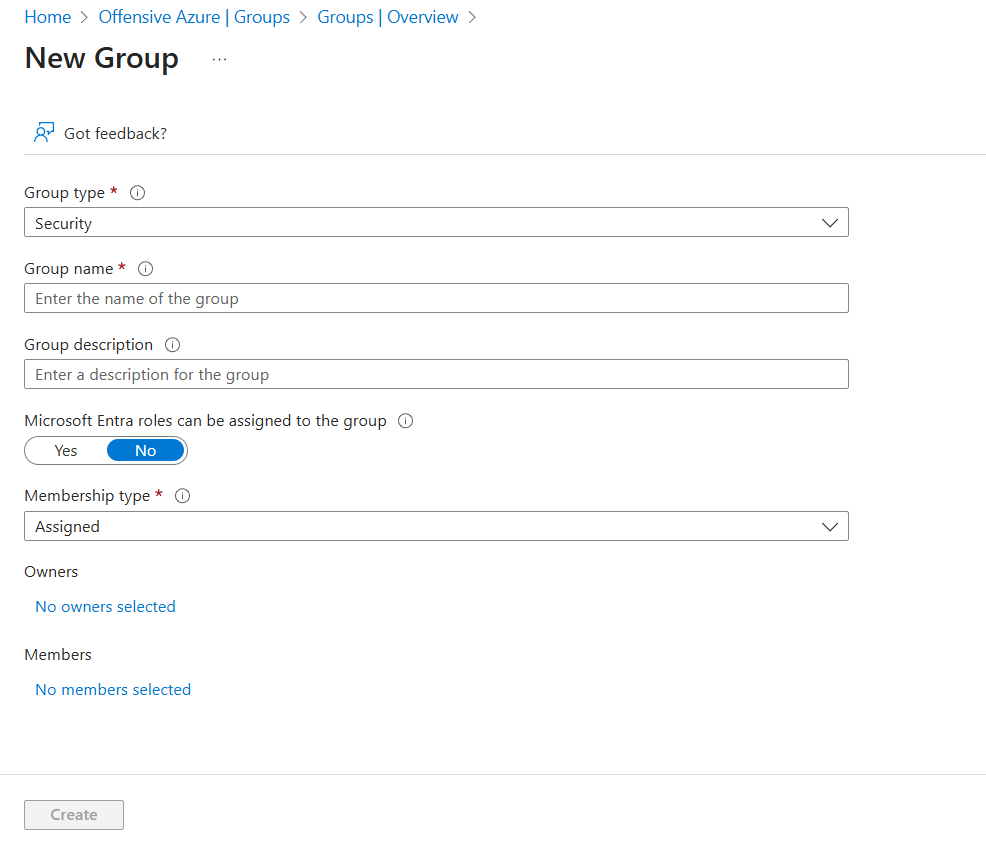Click info icon next to Membership type
The width and height of the screenshot is (986, 843).
183,496
